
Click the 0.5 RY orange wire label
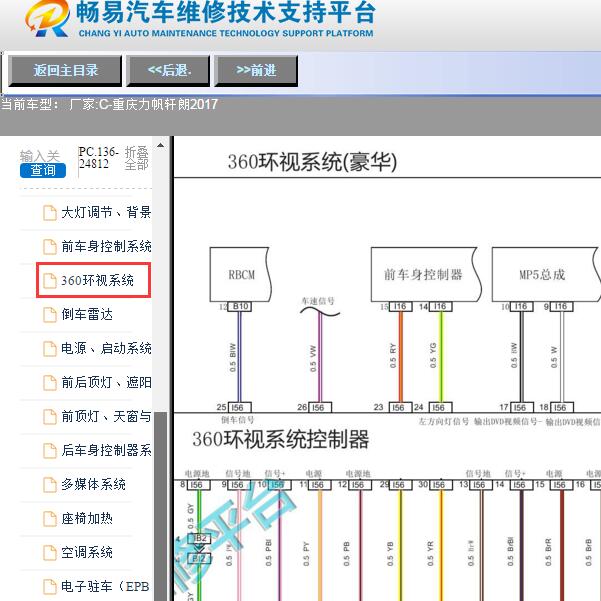(x=392, y=356)
